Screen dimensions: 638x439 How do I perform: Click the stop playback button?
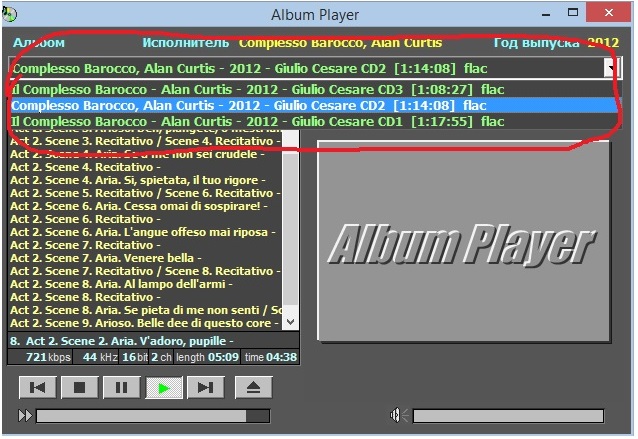[80, 387]
